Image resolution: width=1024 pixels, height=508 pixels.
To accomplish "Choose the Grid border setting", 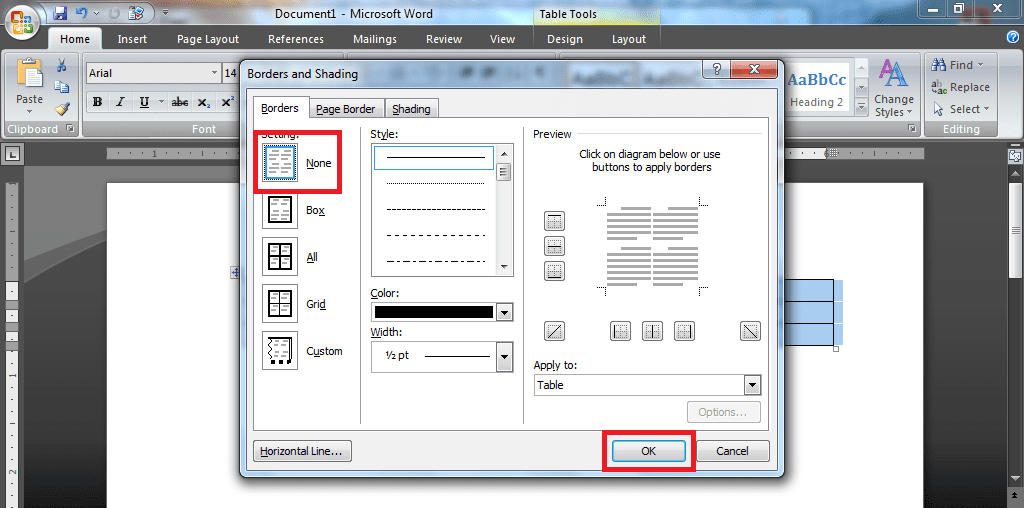I will click(x=280, y=304).
